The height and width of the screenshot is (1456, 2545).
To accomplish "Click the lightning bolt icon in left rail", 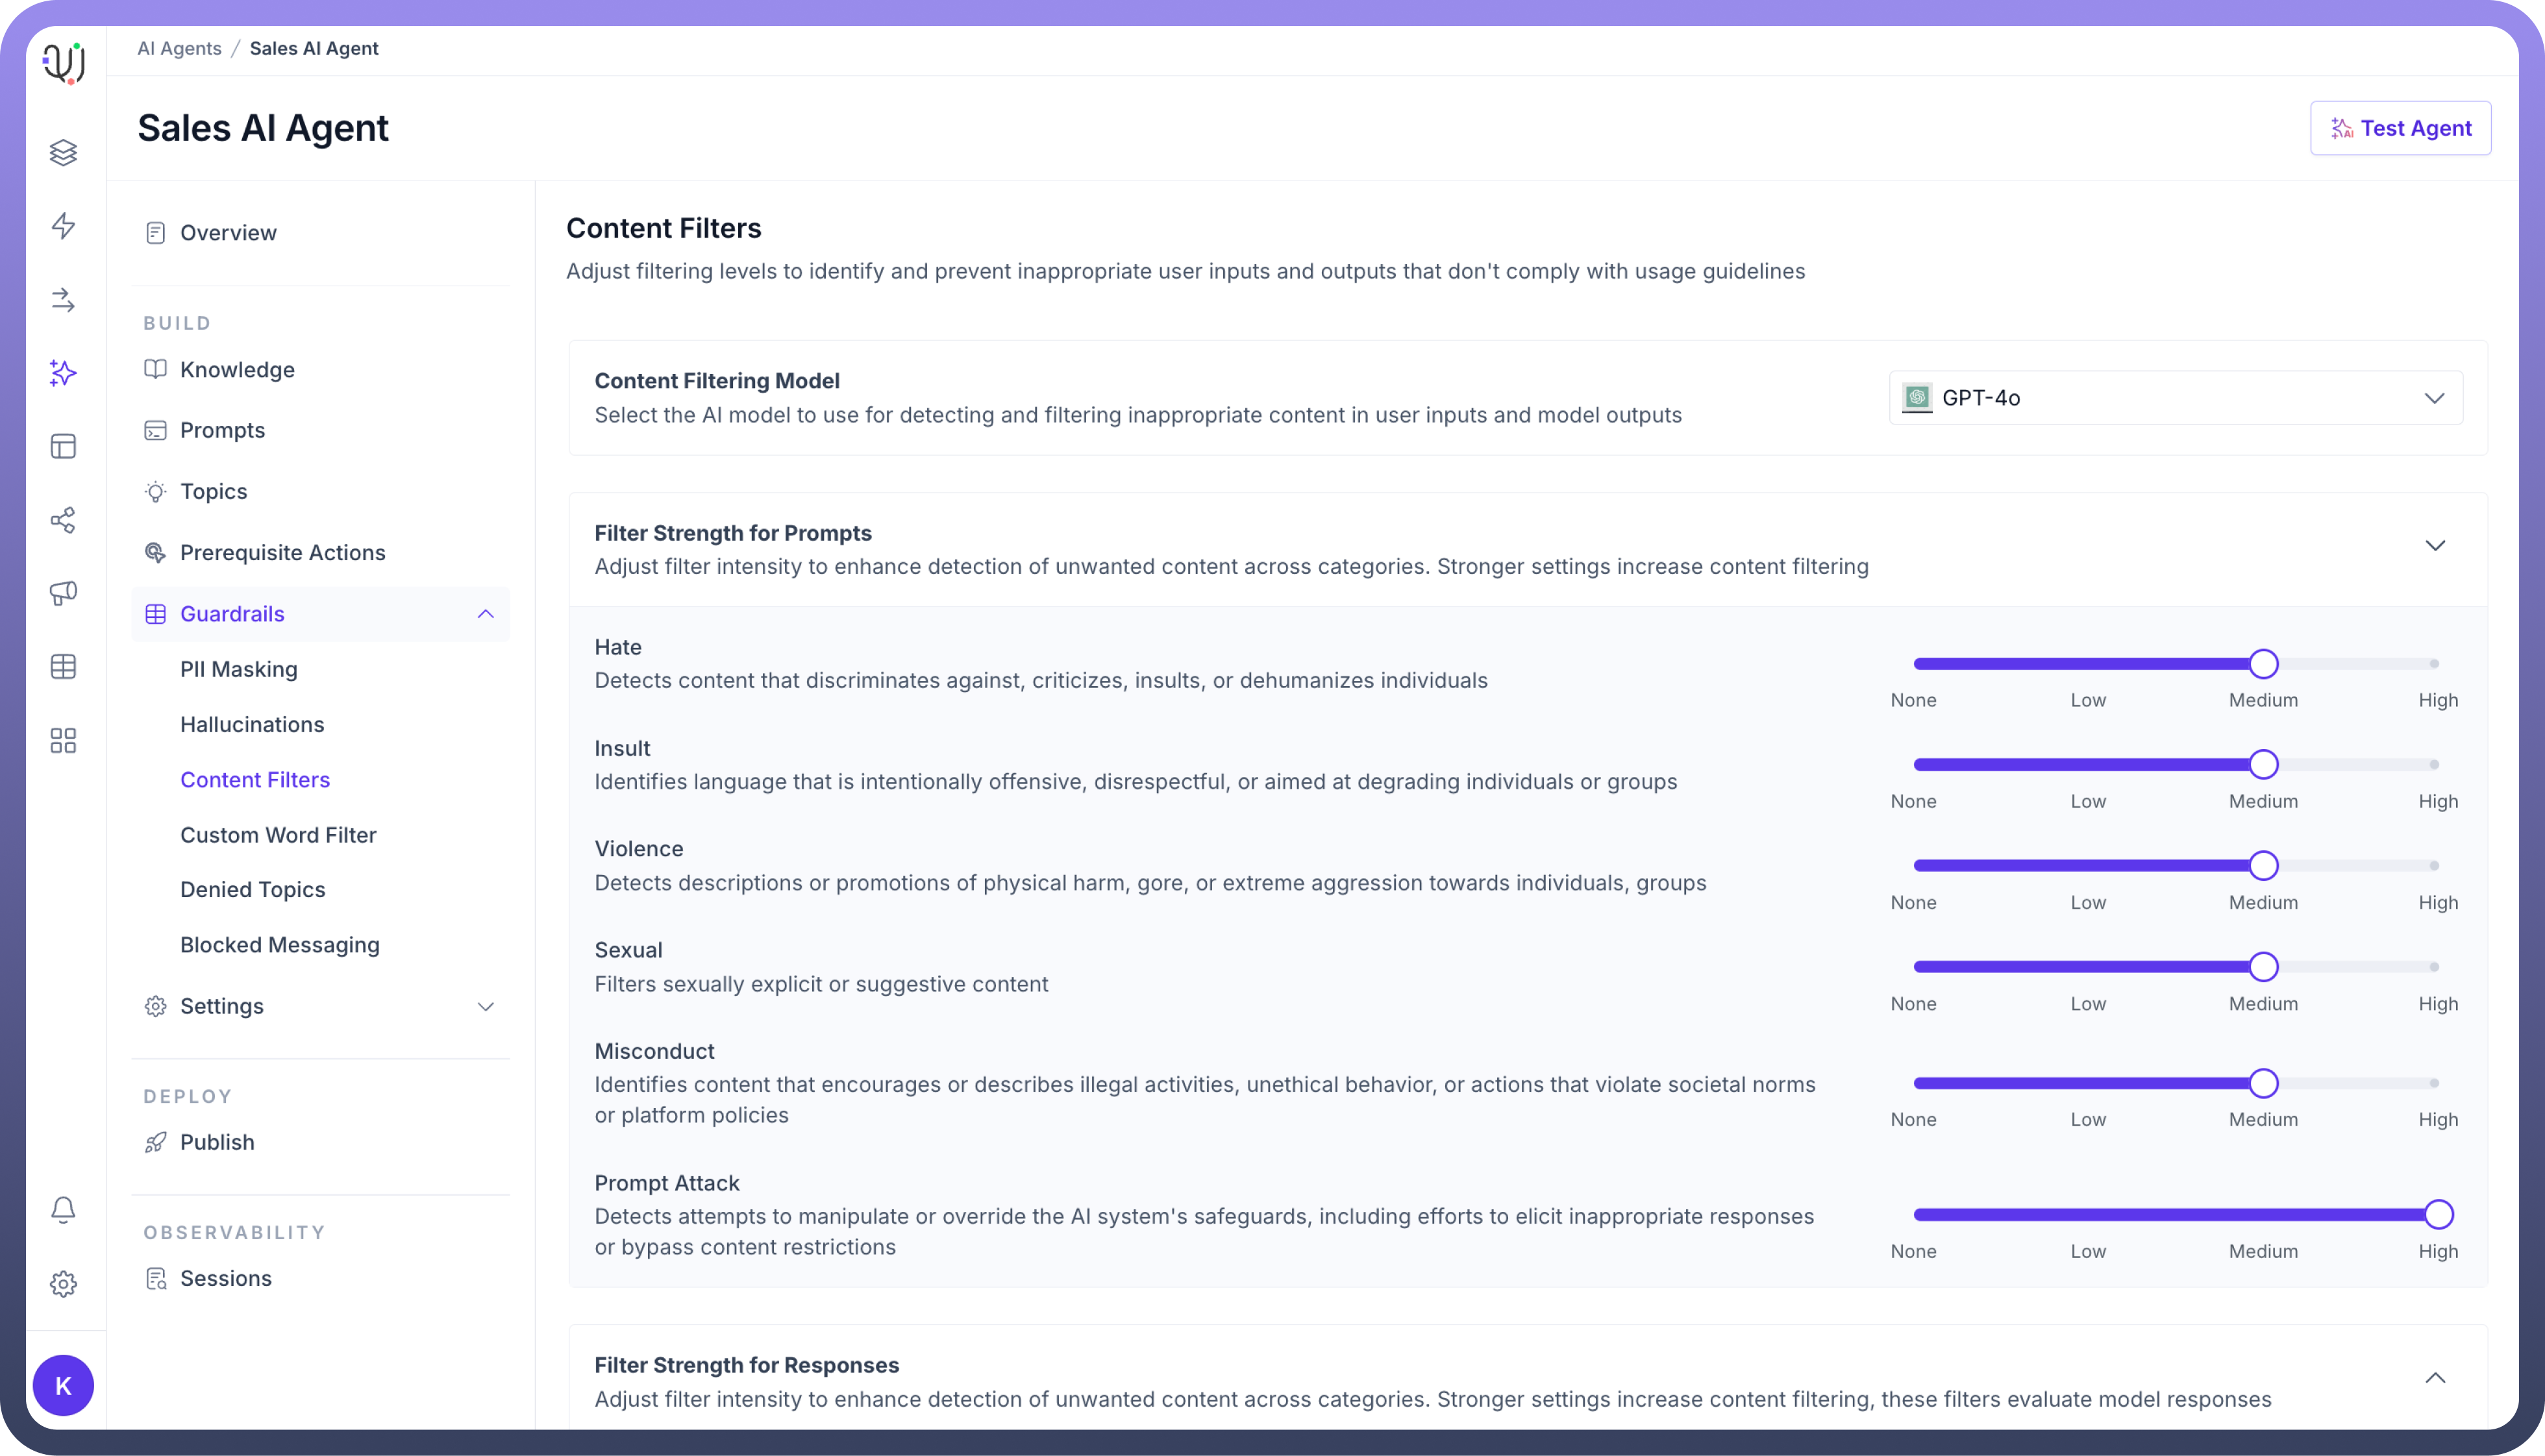I will click(63, 226).
